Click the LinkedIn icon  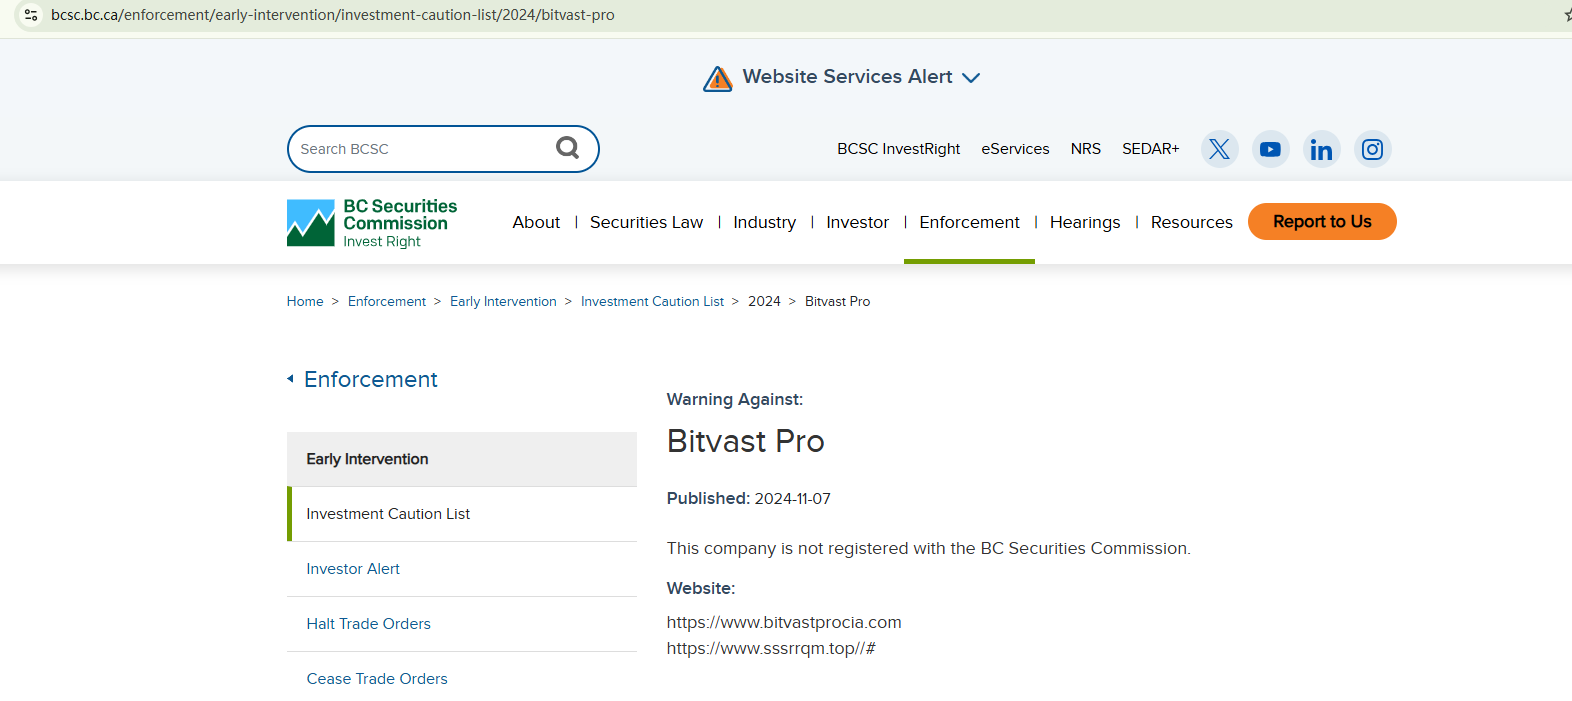pyautogui.click(x=1321, y=149)
